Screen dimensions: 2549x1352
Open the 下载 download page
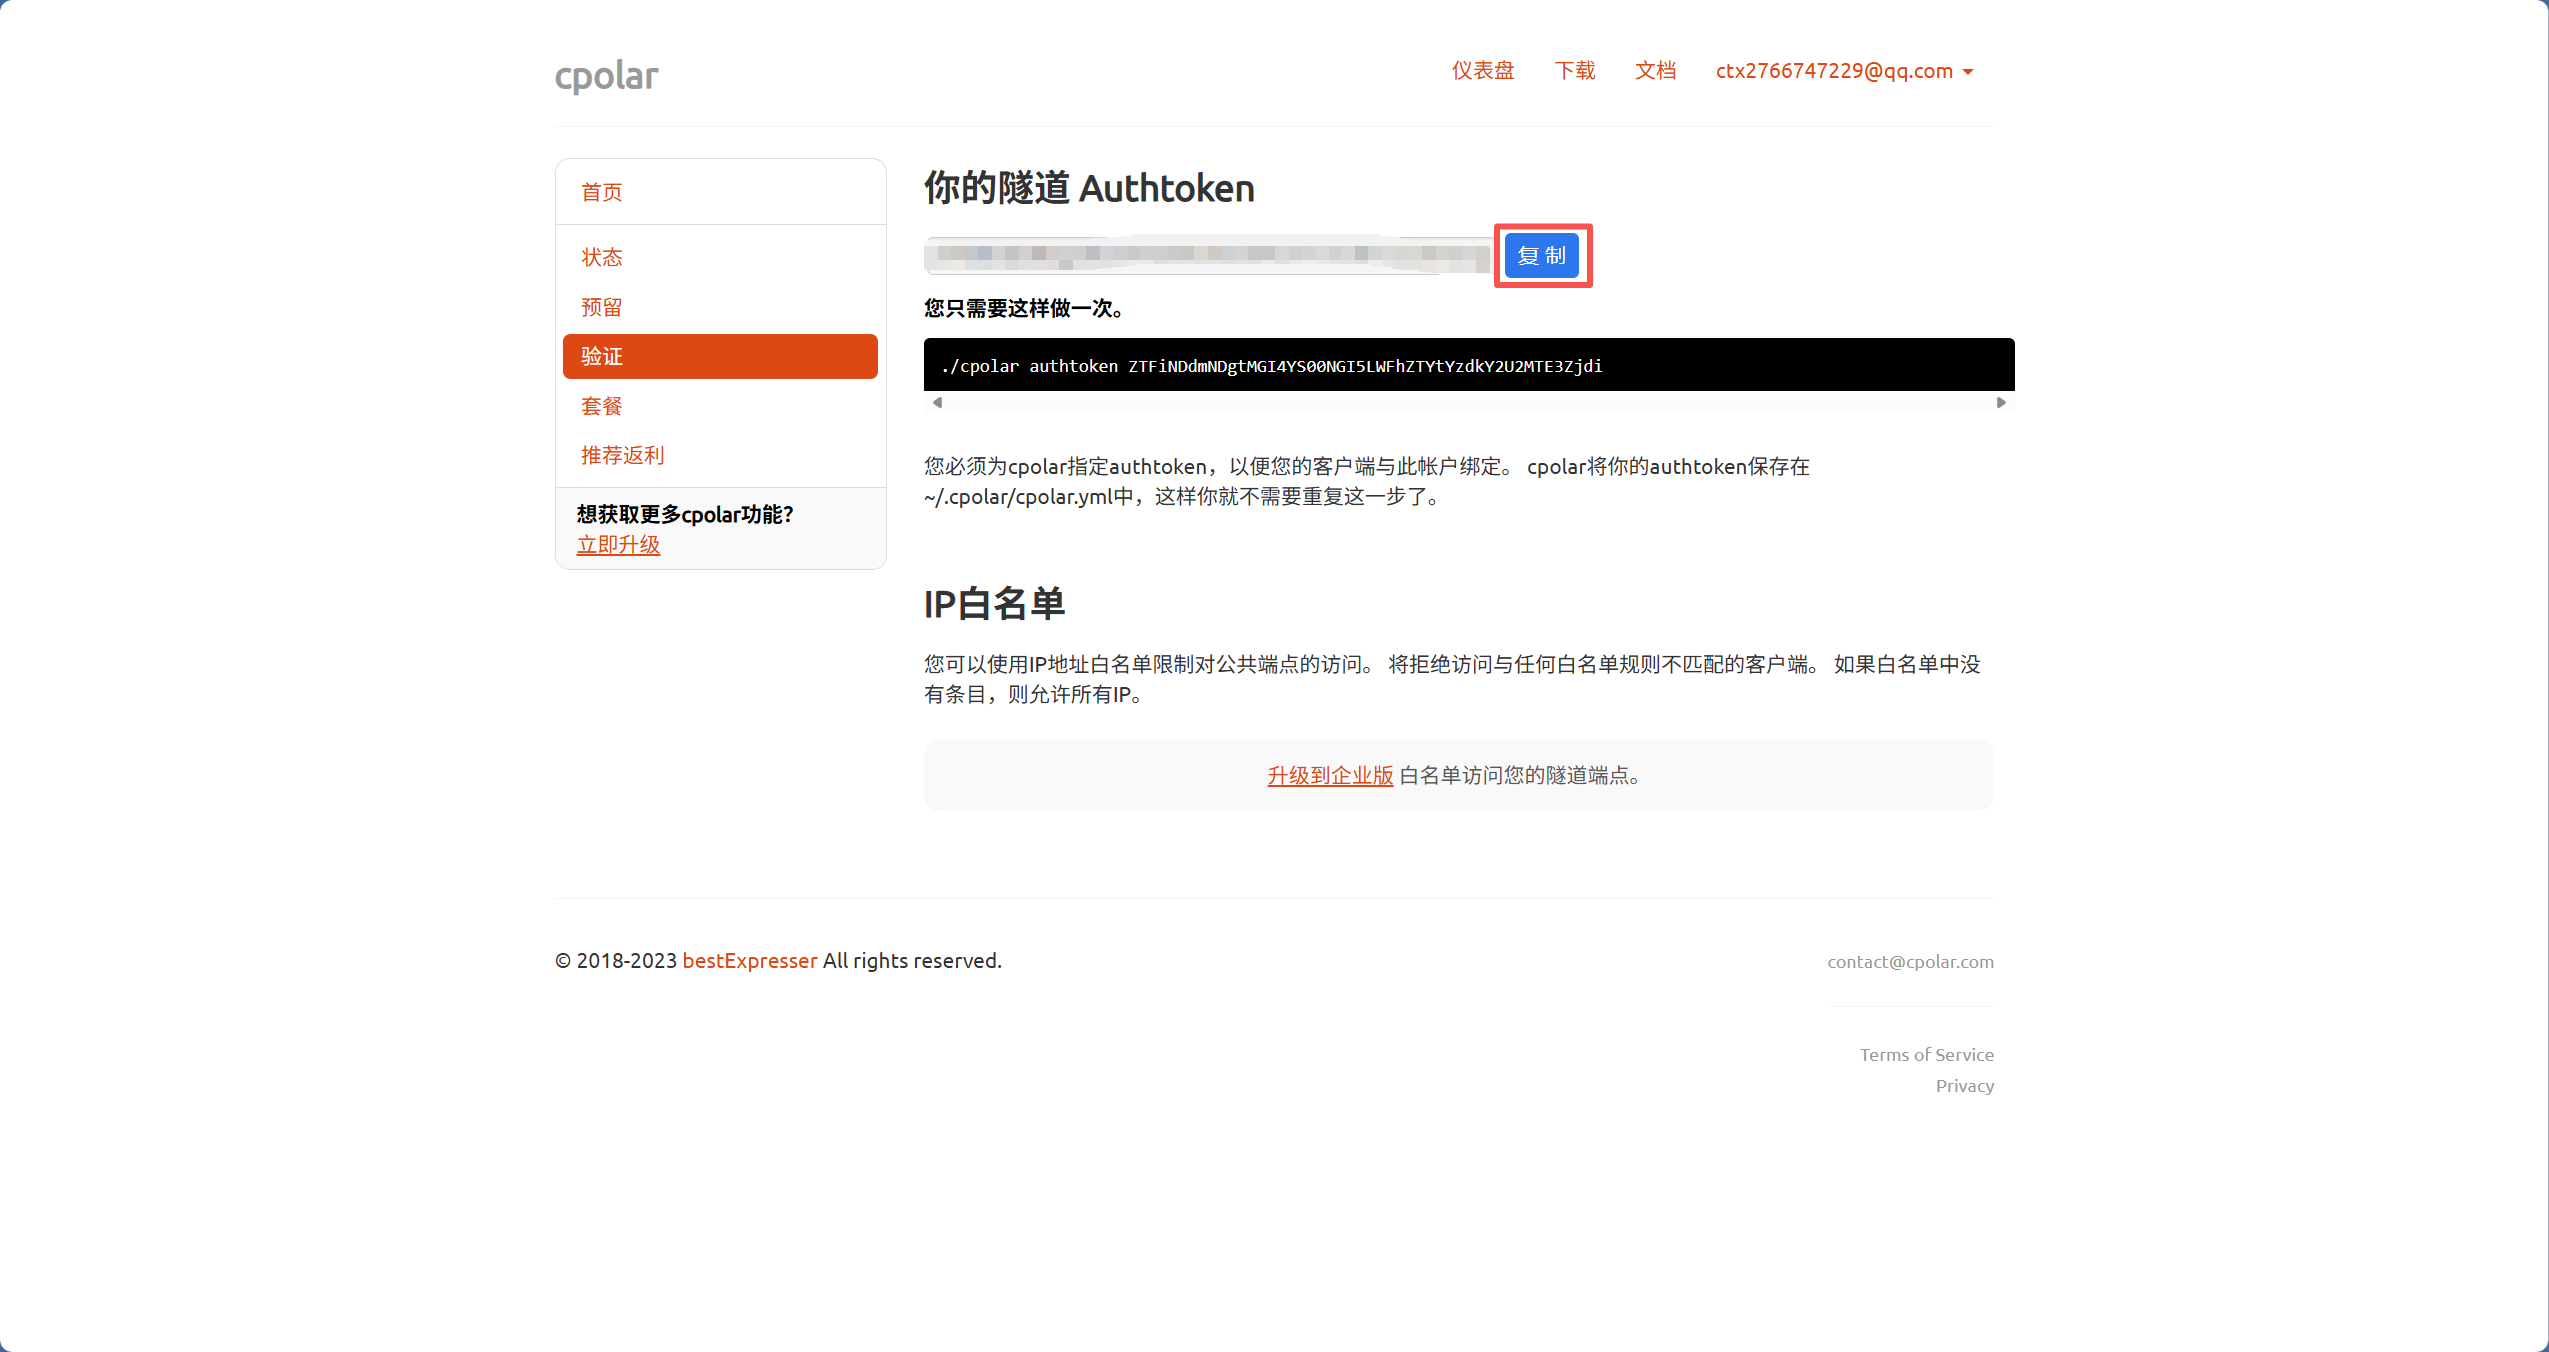1574,71
